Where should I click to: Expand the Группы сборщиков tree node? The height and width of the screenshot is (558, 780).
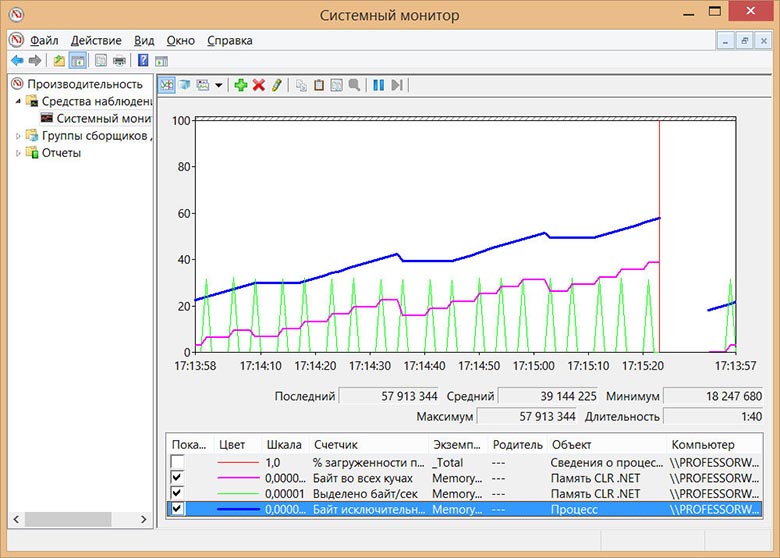pos(18,136)
